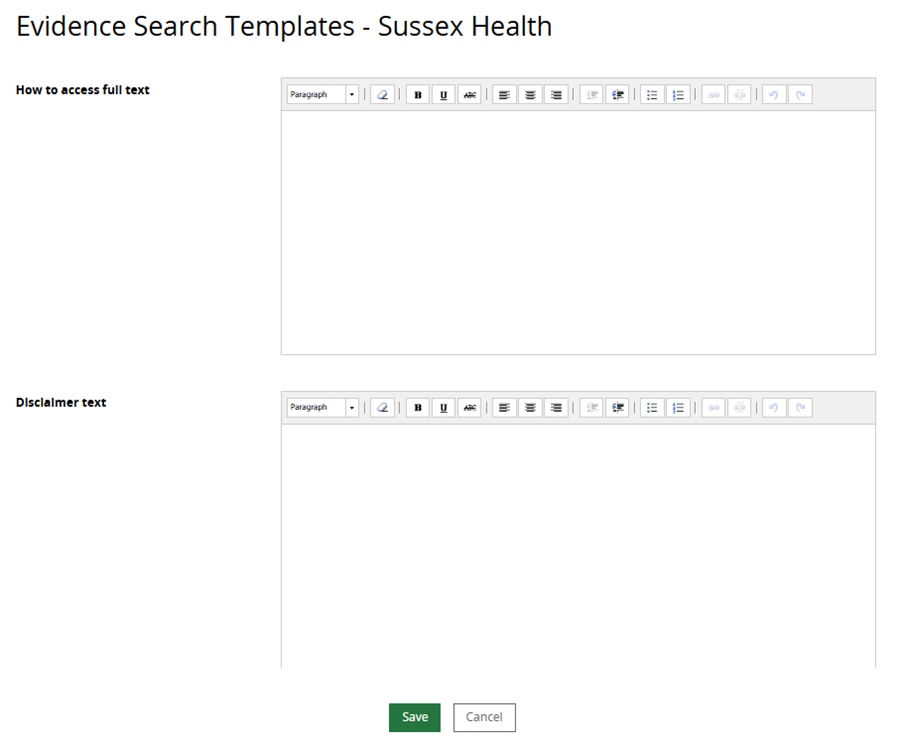Center text in How to access editor
The height and width of the screenshot is (748, 903).
click(530, 94)
